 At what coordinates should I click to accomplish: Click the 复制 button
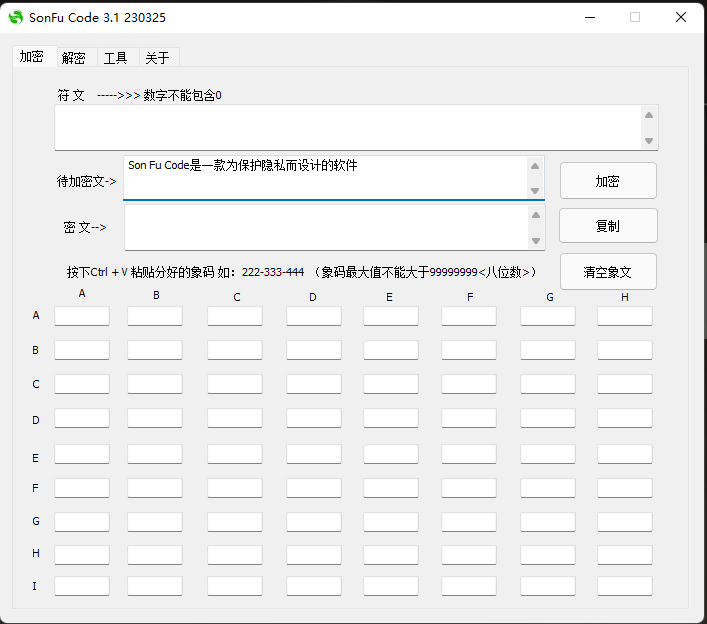pos(608,226)
